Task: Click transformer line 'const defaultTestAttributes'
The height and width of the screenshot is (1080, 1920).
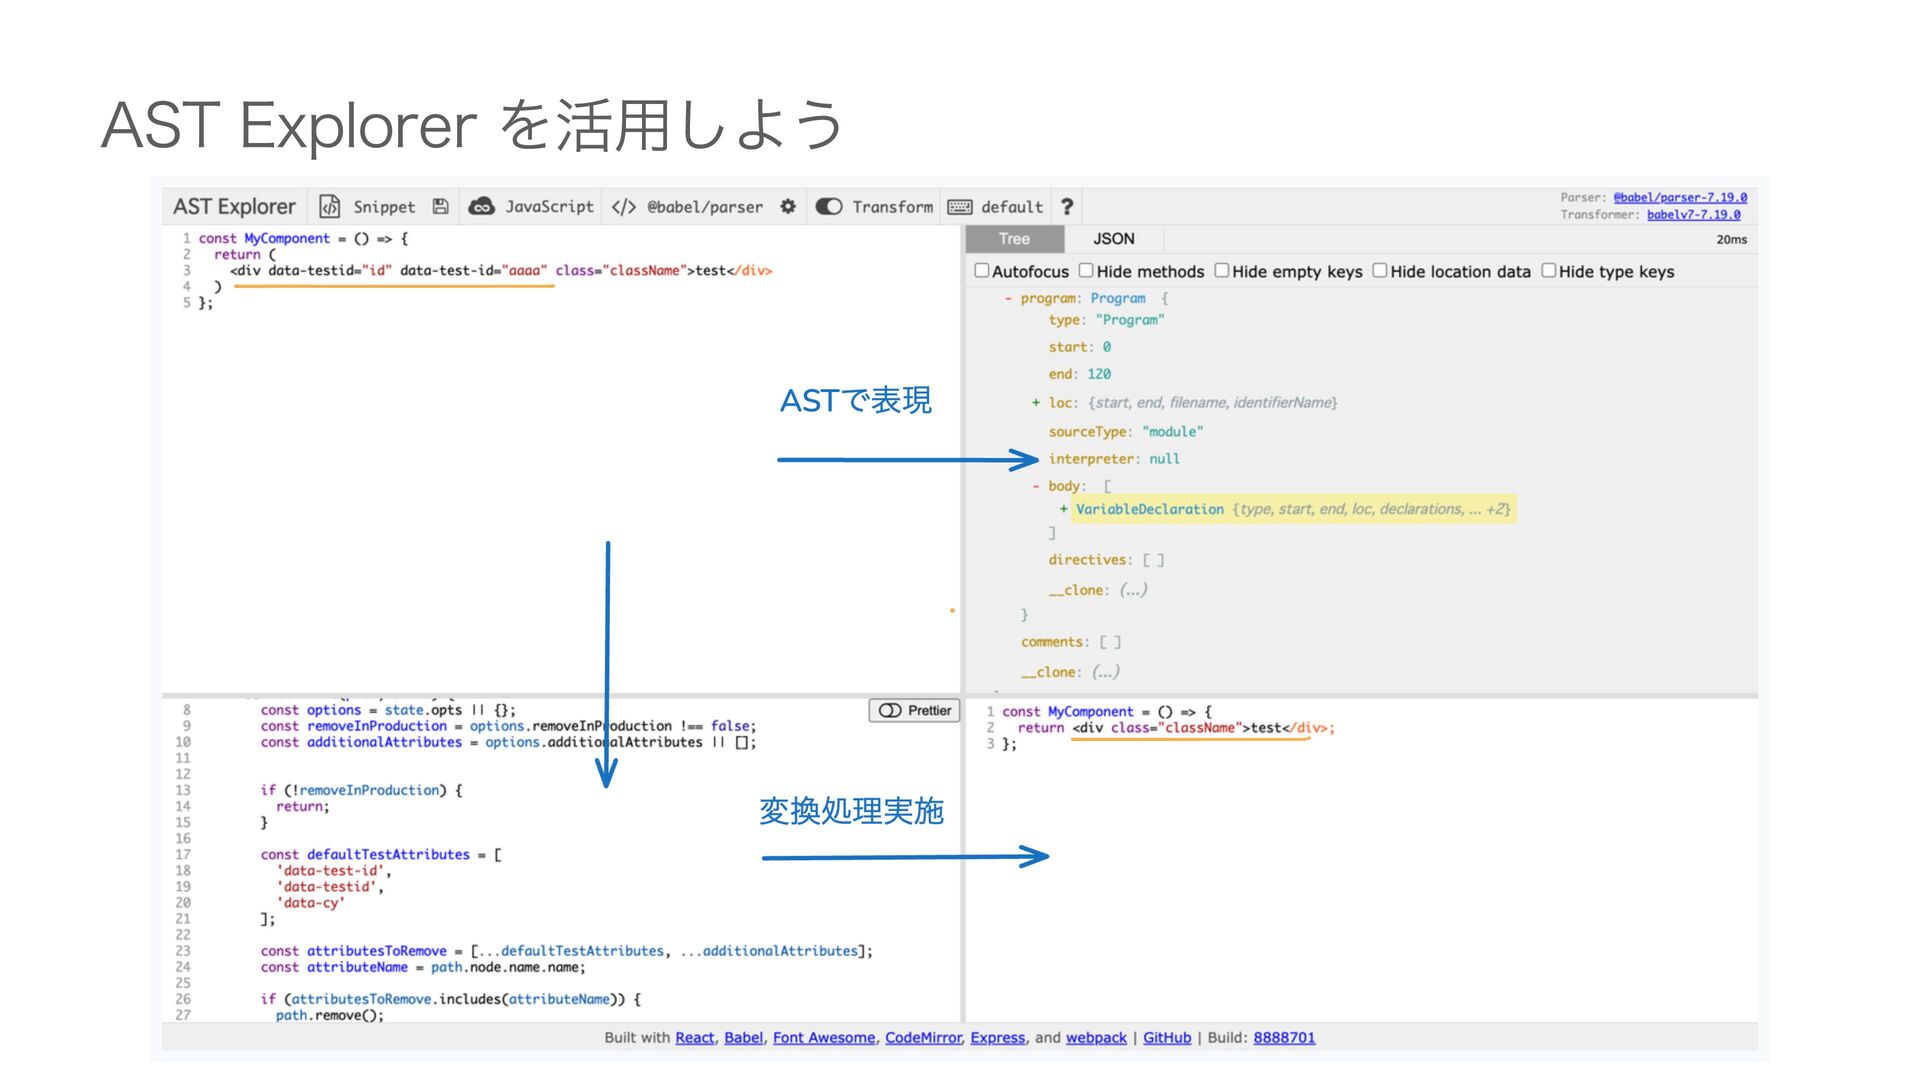Action: [x=381, y=854]
